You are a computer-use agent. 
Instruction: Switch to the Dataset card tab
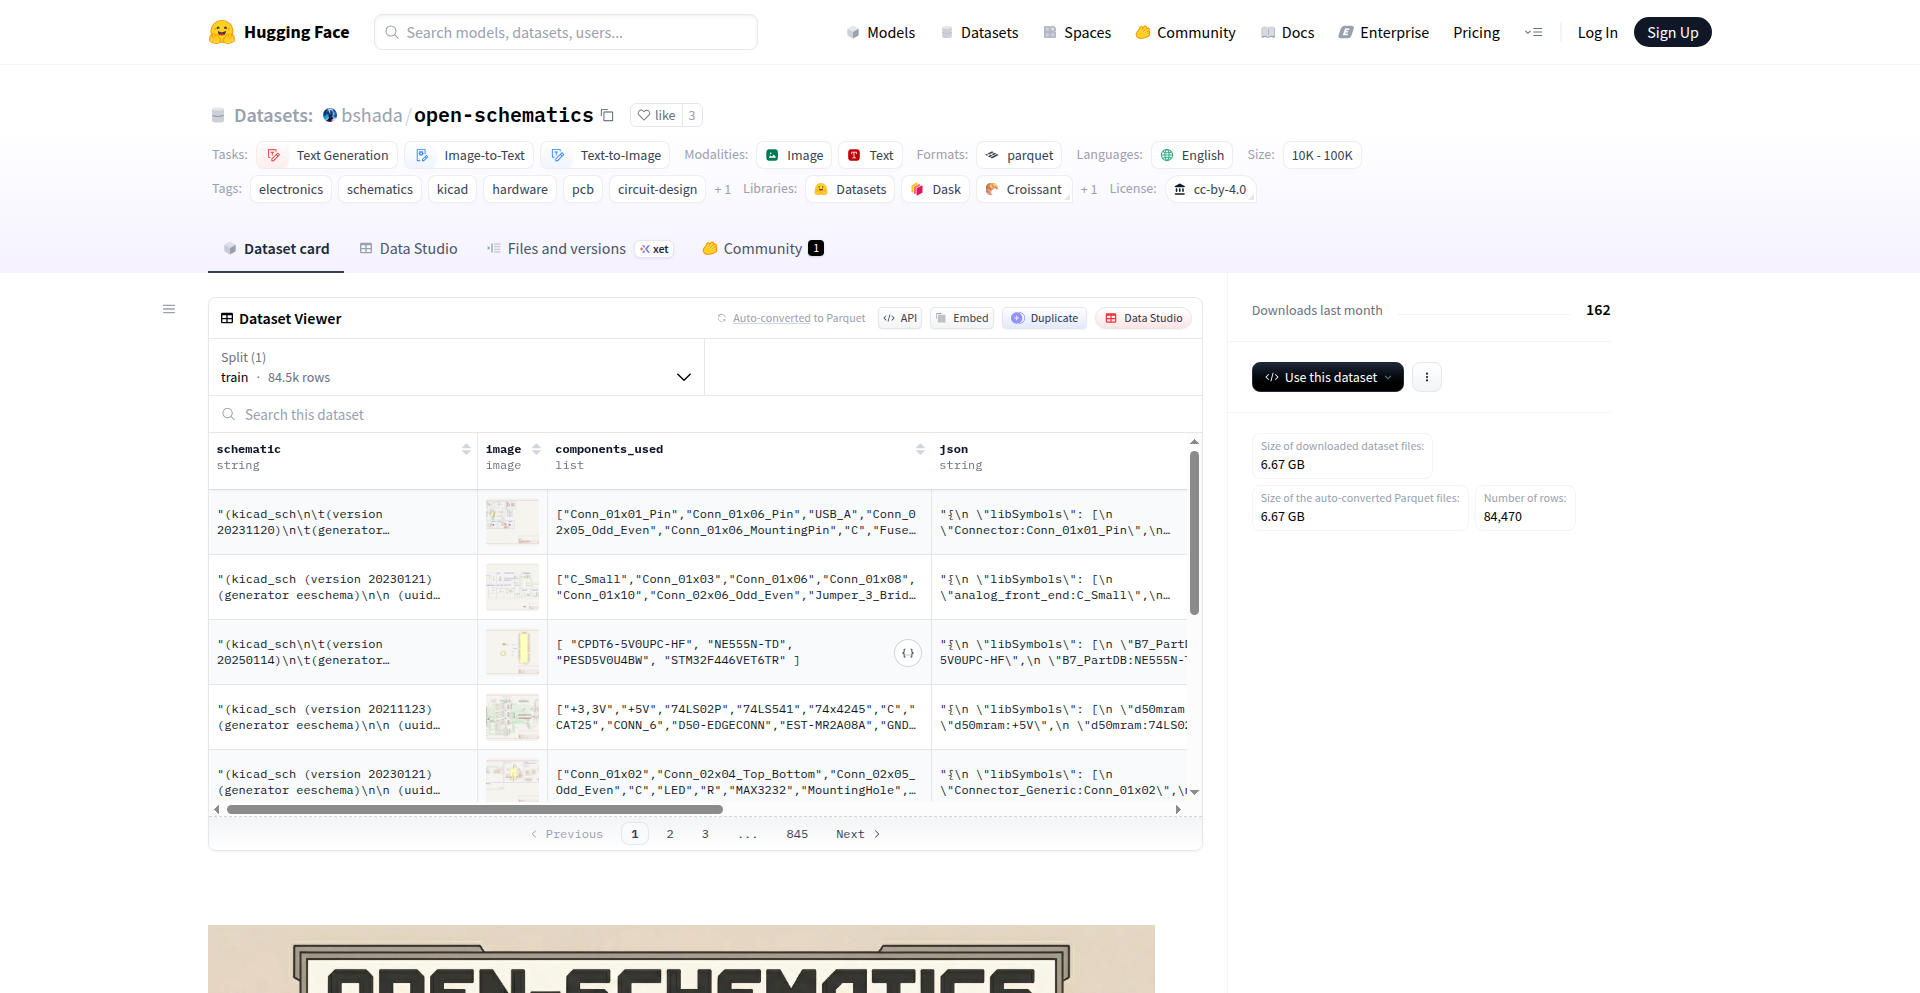[276, 249]
